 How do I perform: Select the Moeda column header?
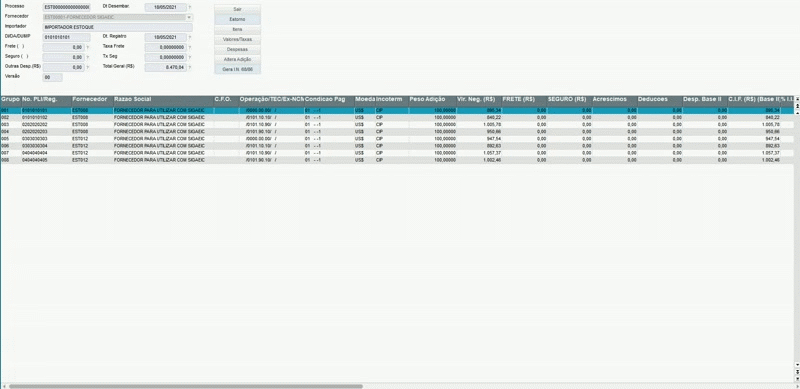tap(365, 99)
